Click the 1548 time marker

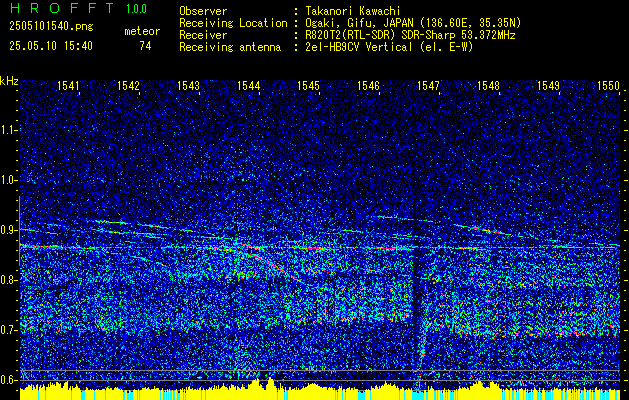click(x=489, y=85)
